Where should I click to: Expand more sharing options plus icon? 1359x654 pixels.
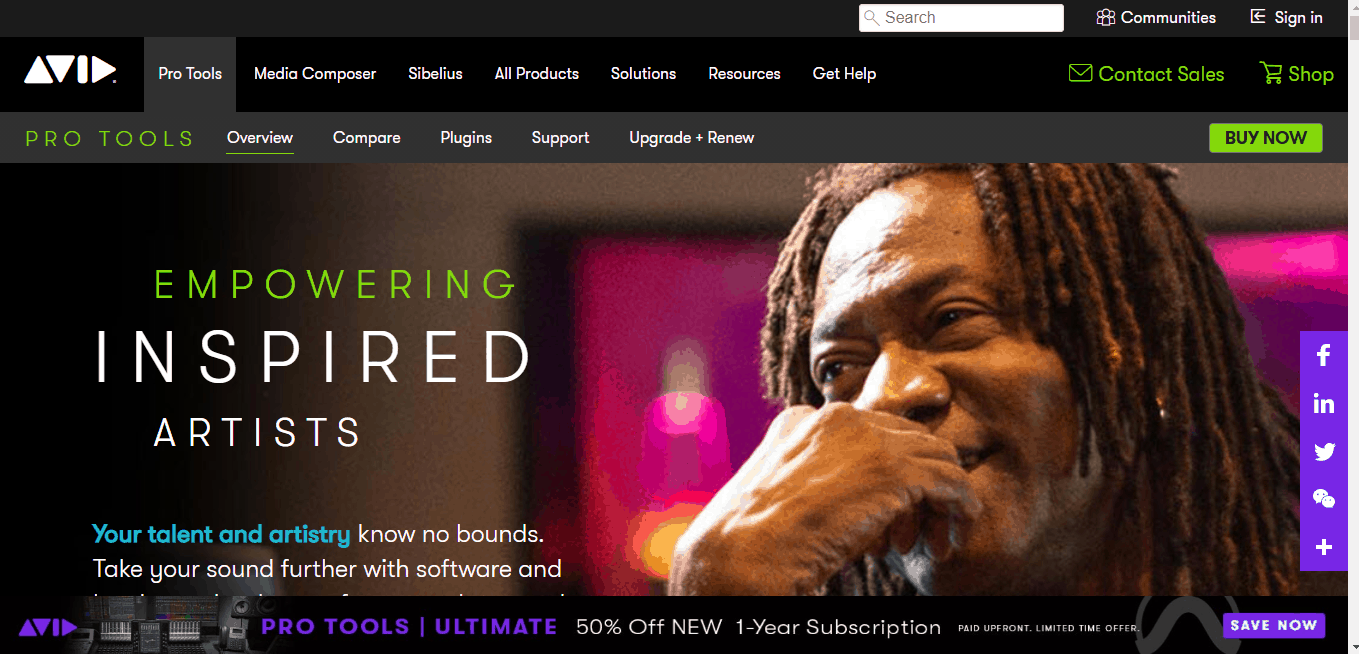click(x=1324, y=547)
